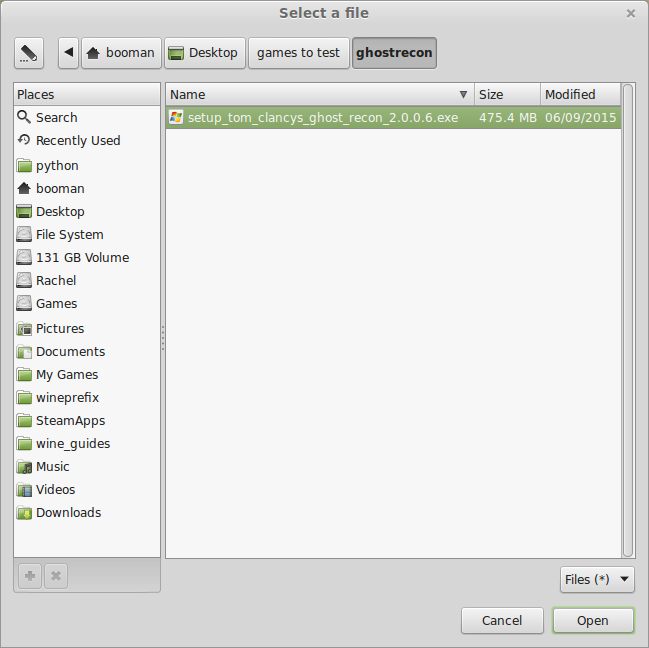The width and height of the screenshot is (649, 648).
Task: Select the ghostrecon path button
Action: [394, 53]
